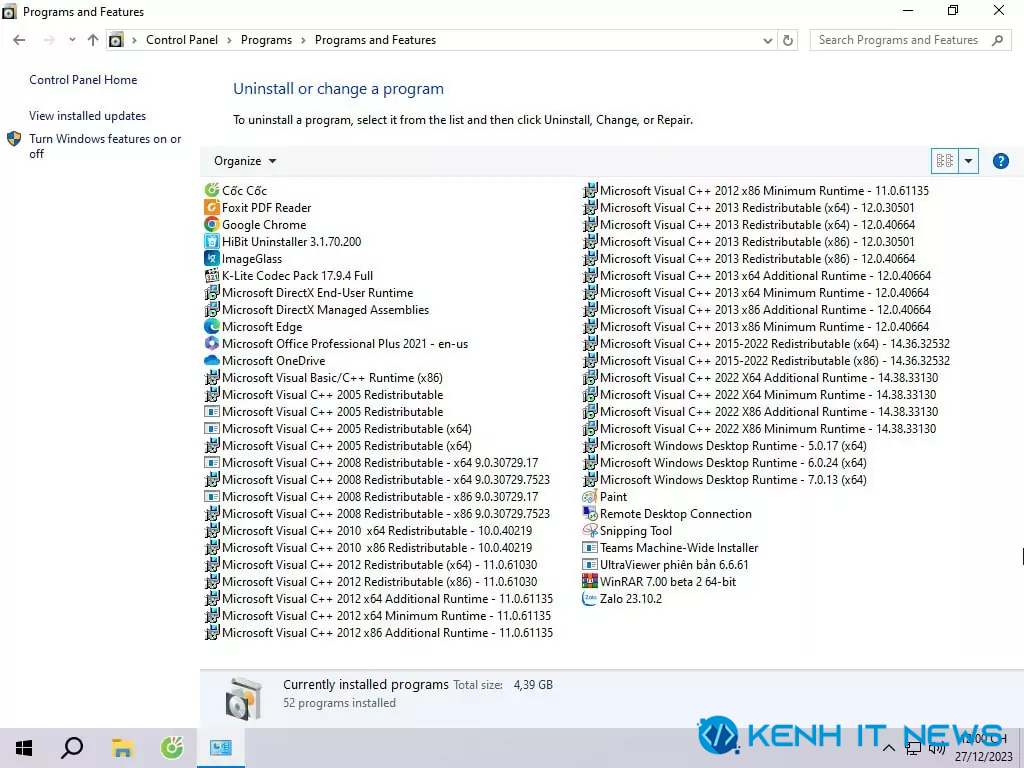Viewport: 1024px width, 768px height.
Task: Select Windows Desktop Runtime 5.0.17 (x64)
Action: click(x=725, y=445)
